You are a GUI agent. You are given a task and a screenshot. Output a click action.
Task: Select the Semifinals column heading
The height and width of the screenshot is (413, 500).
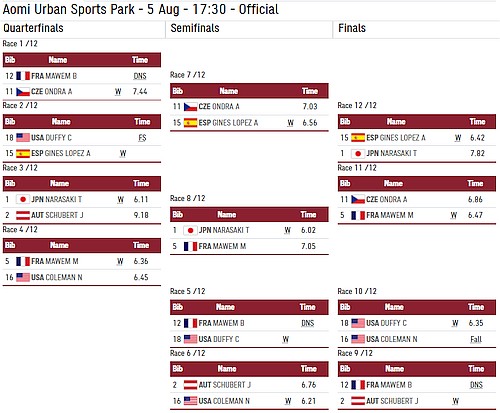click(195, 28)
